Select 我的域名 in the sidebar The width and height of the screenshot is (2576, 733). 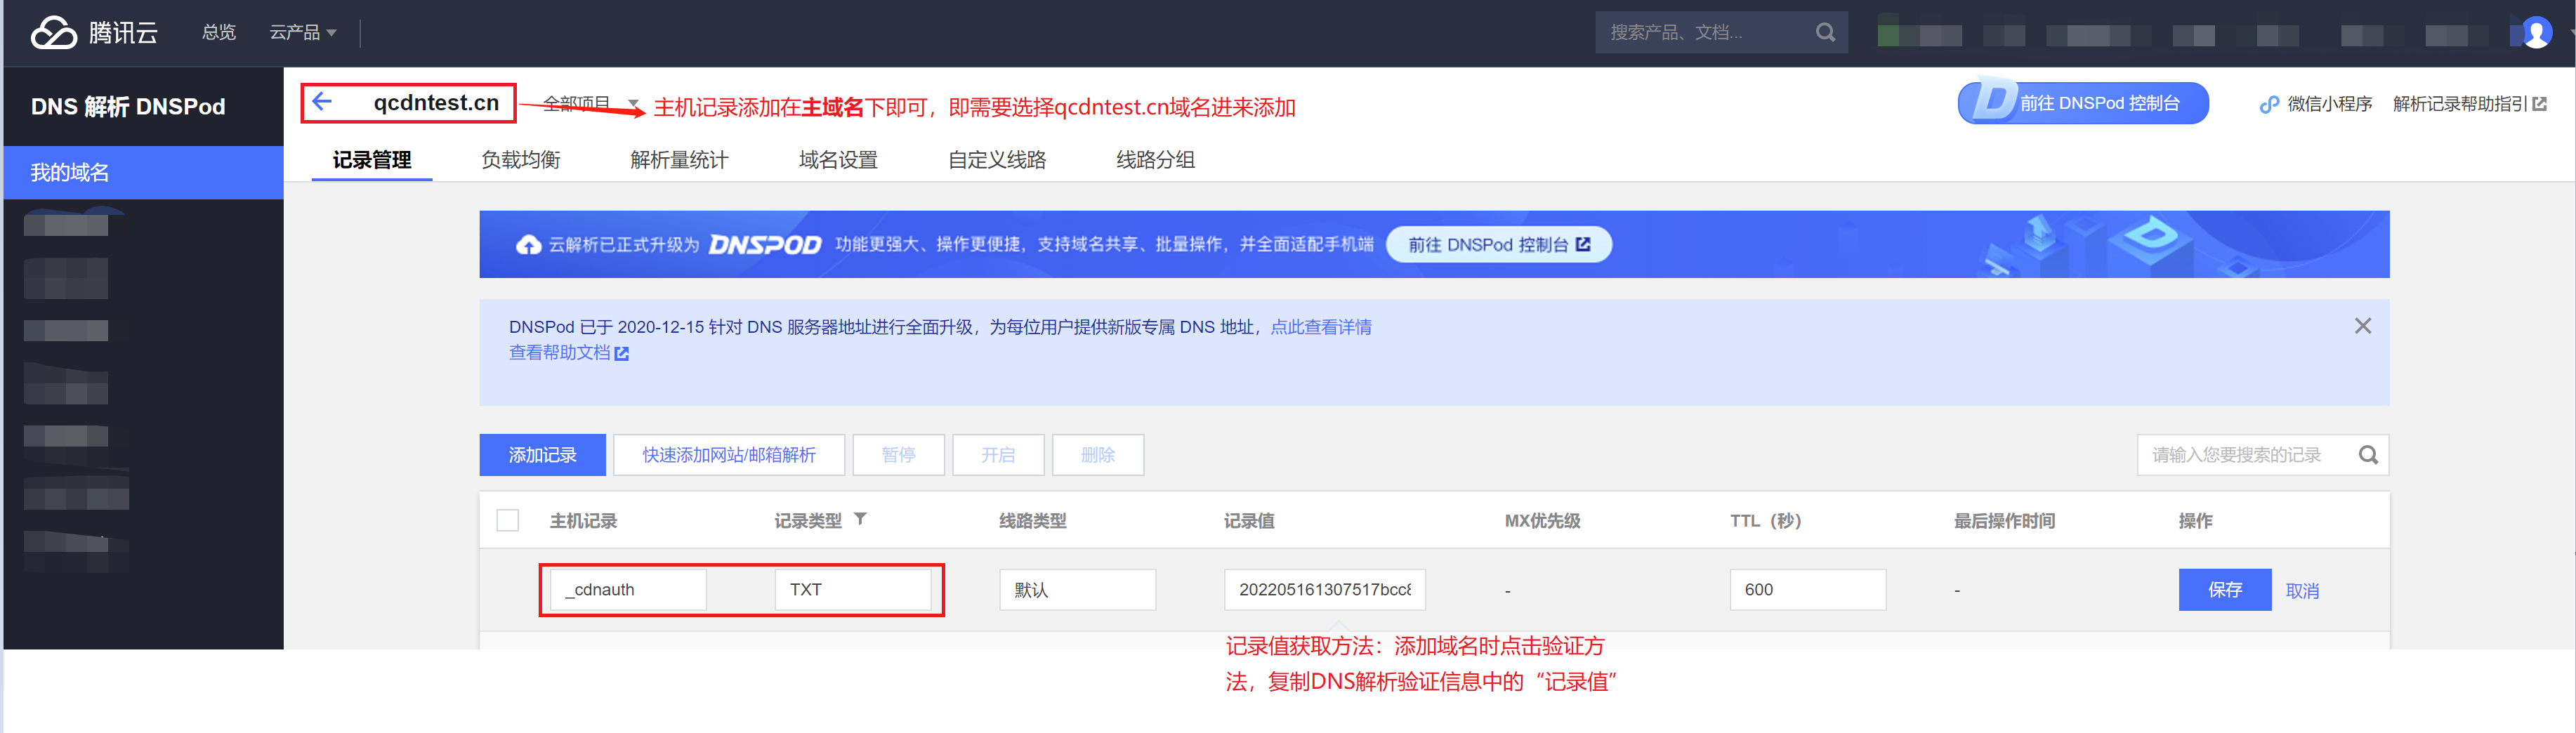point(144,173)
